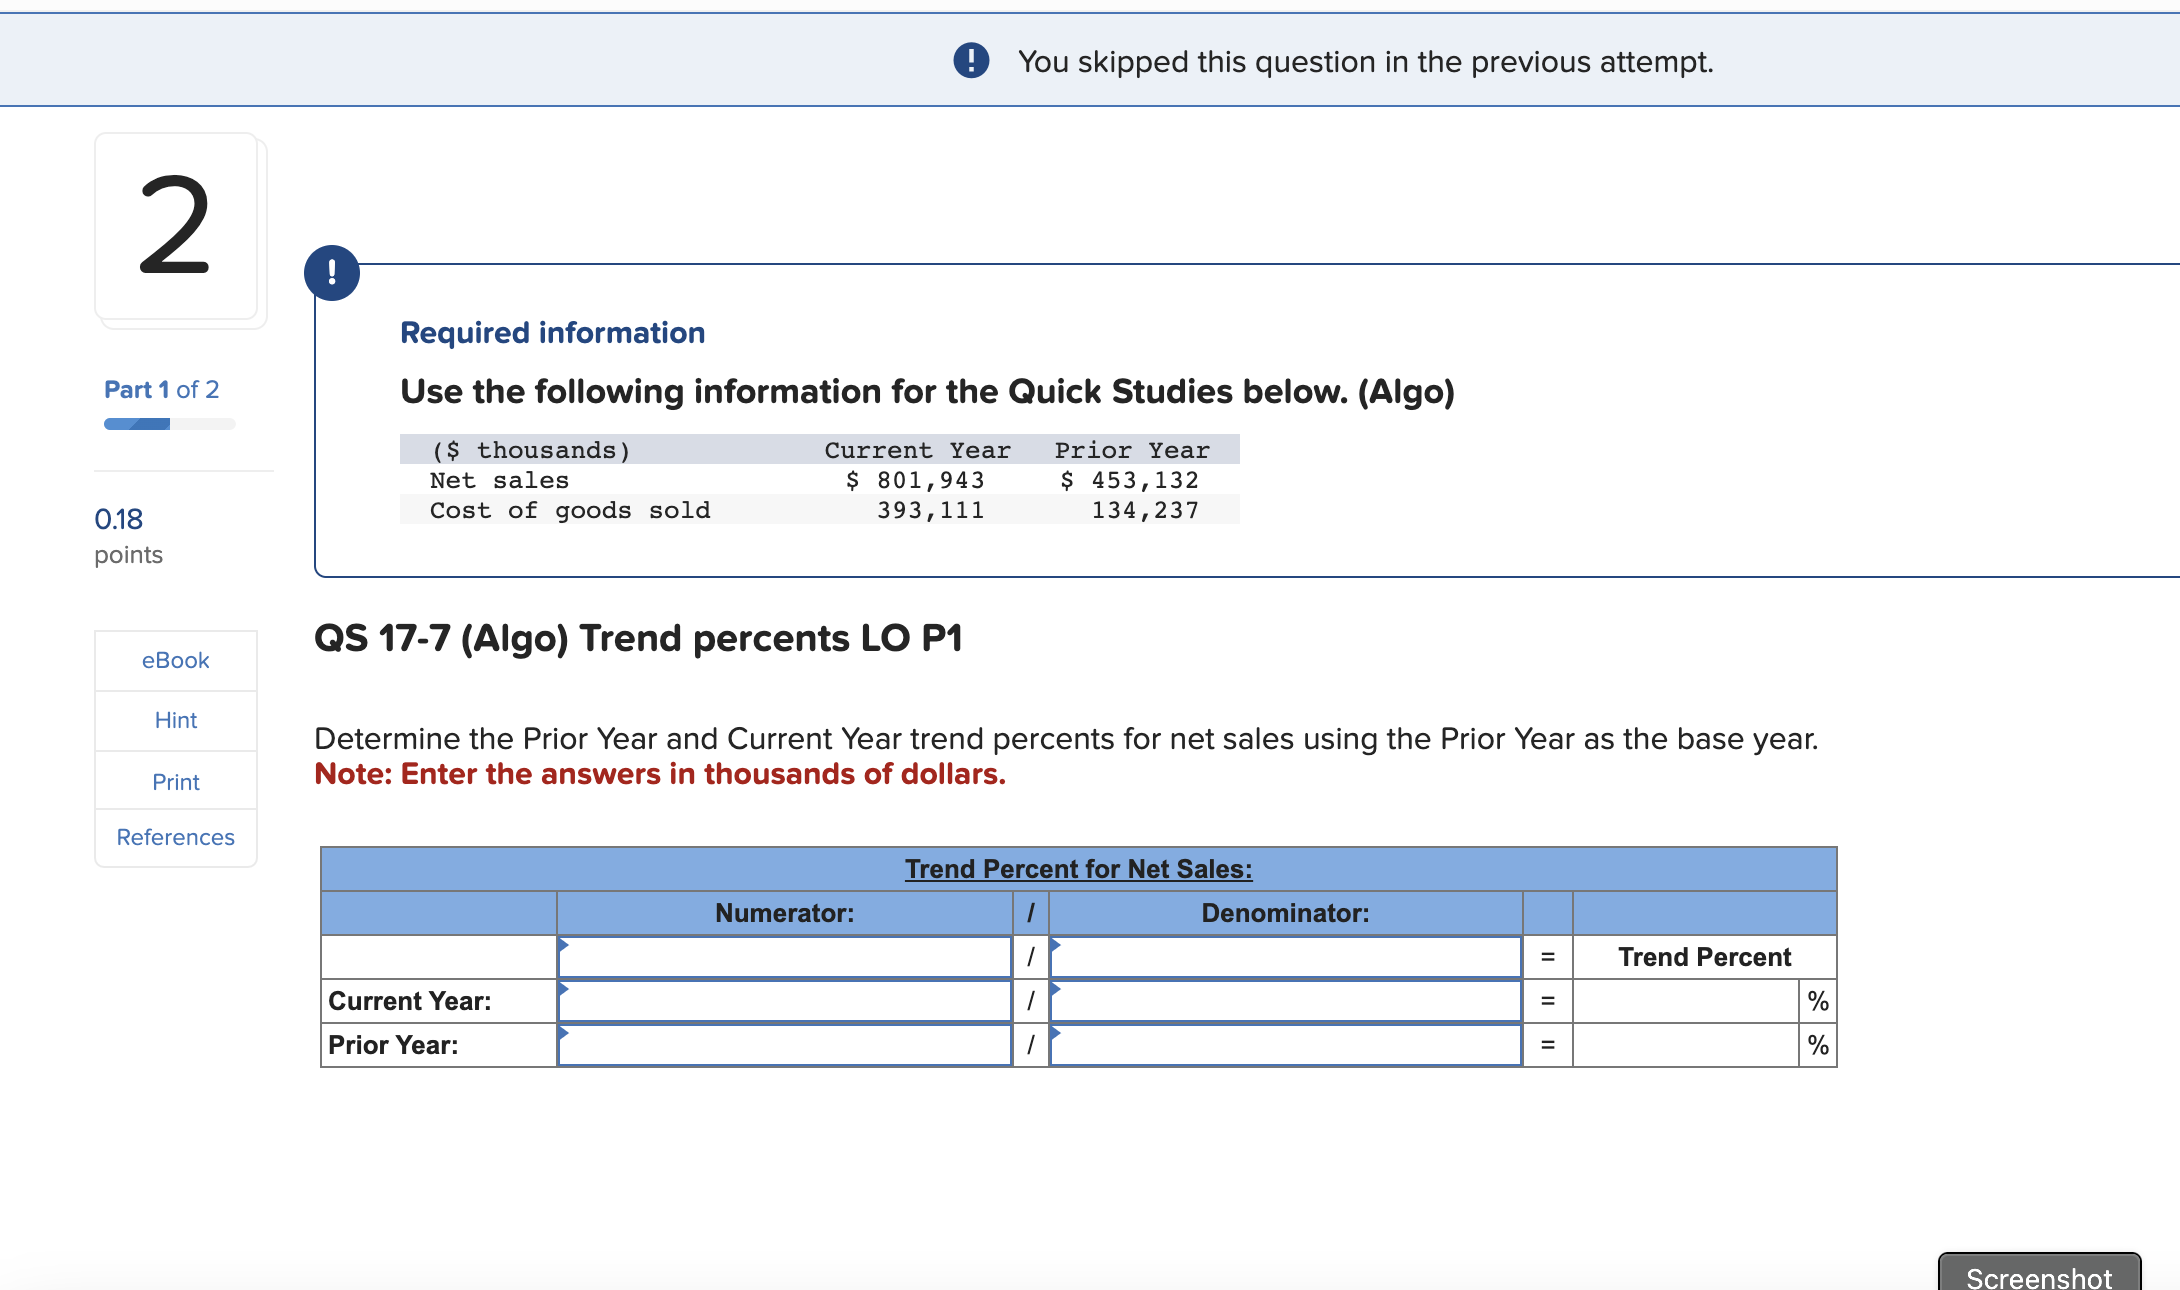Open the References link

176,837
